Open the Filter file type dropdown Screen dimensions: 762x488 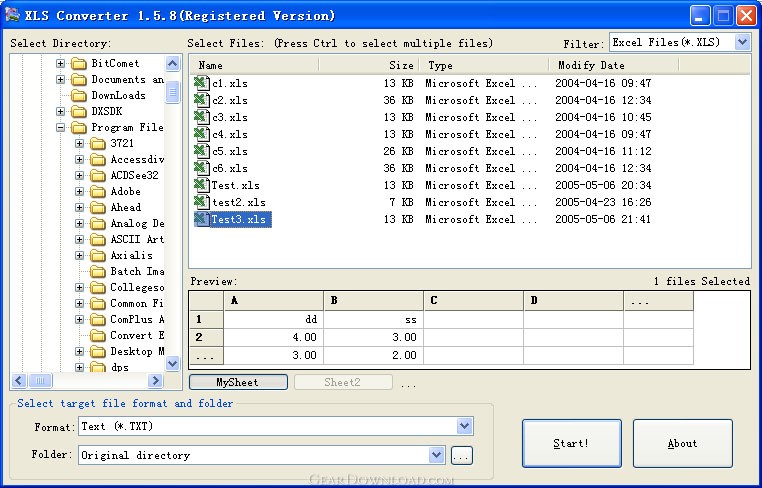741,42
